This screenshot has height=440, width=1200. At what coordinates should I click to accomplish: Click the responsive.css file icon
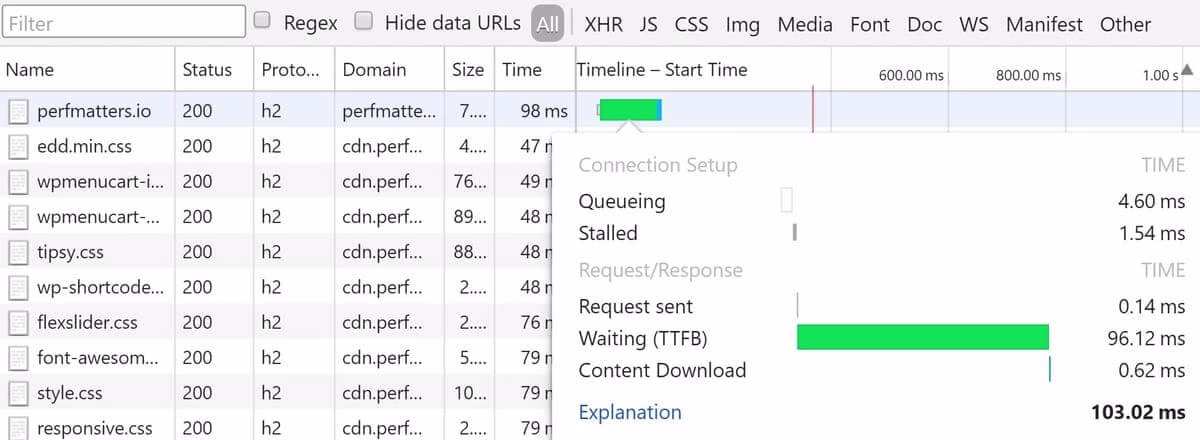pos(19,427)
